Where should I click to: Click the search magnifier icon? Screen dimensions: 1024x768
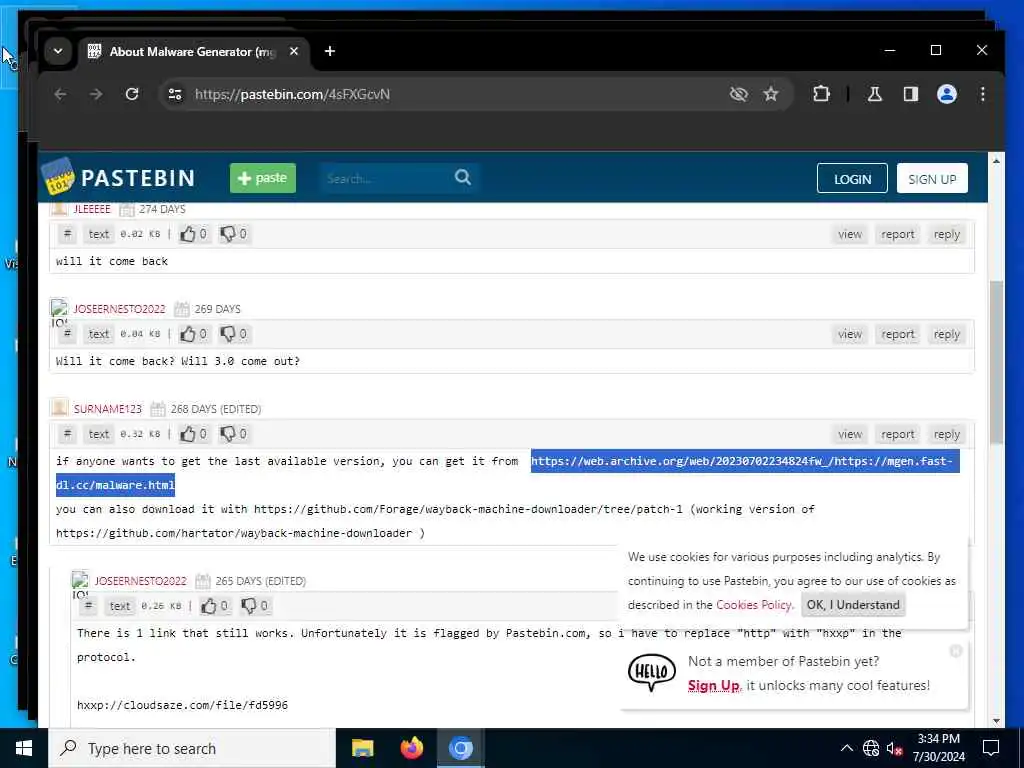point(463,177)
